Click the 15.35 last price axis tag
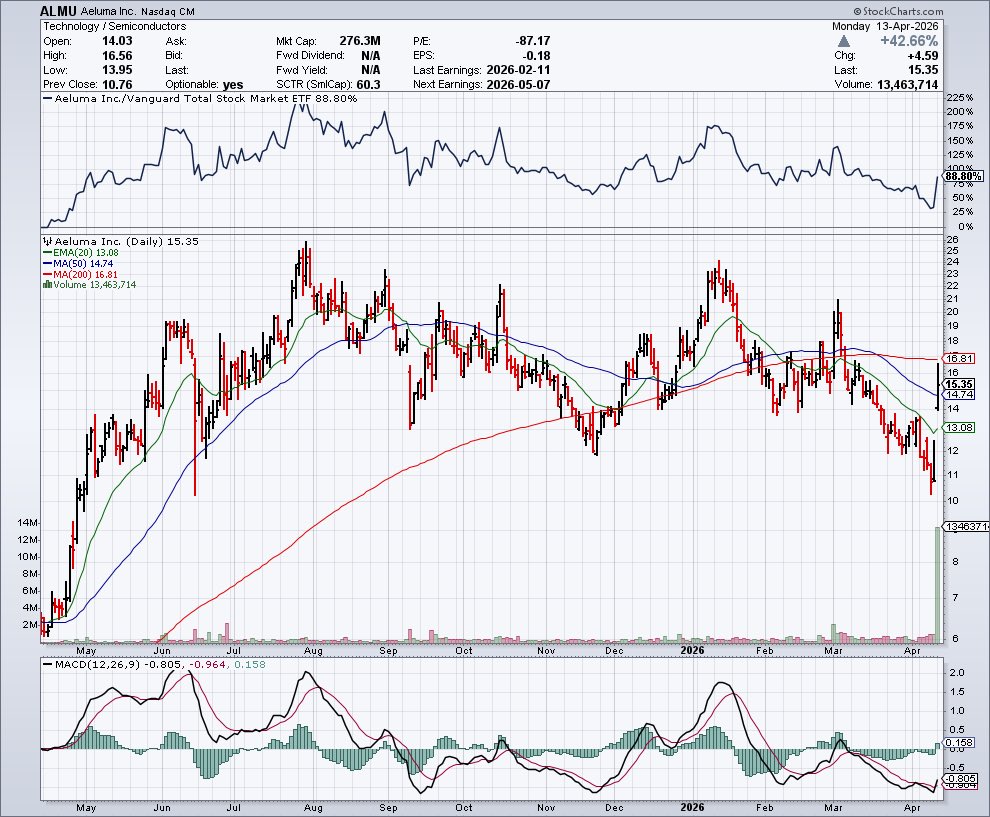 click(959, 384)
